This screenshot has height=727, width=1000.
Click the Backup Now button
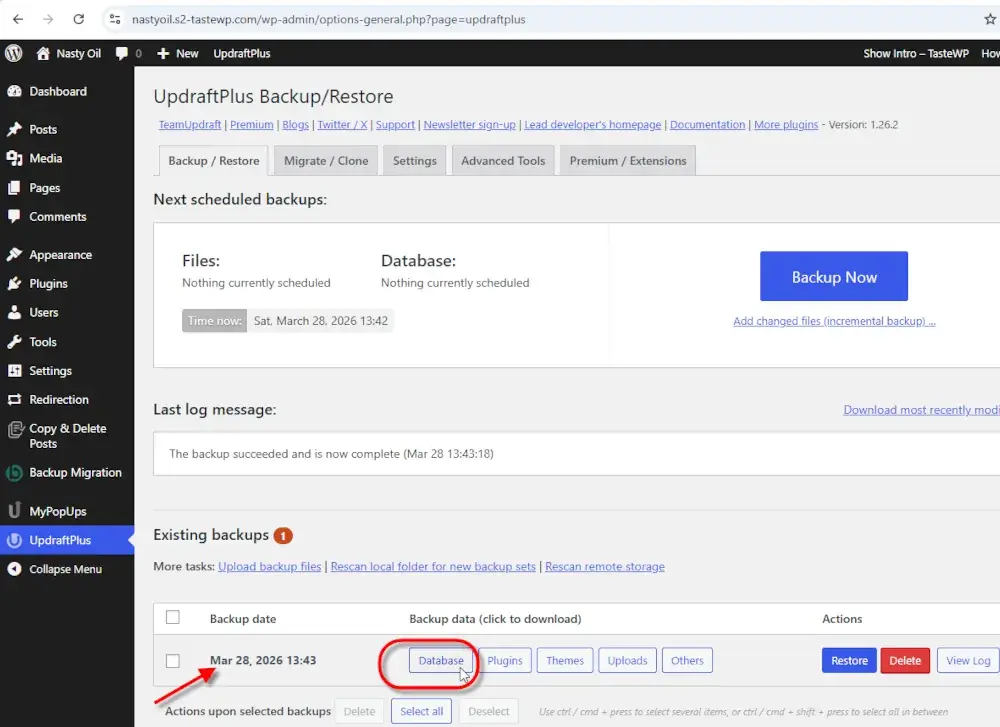pos(834,276)
